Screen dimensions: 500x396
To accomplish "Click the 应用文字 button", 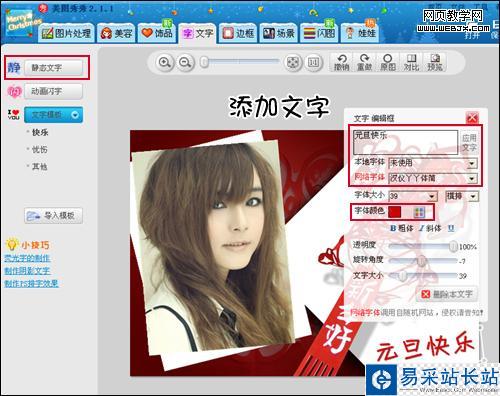I will coord(469,142).
